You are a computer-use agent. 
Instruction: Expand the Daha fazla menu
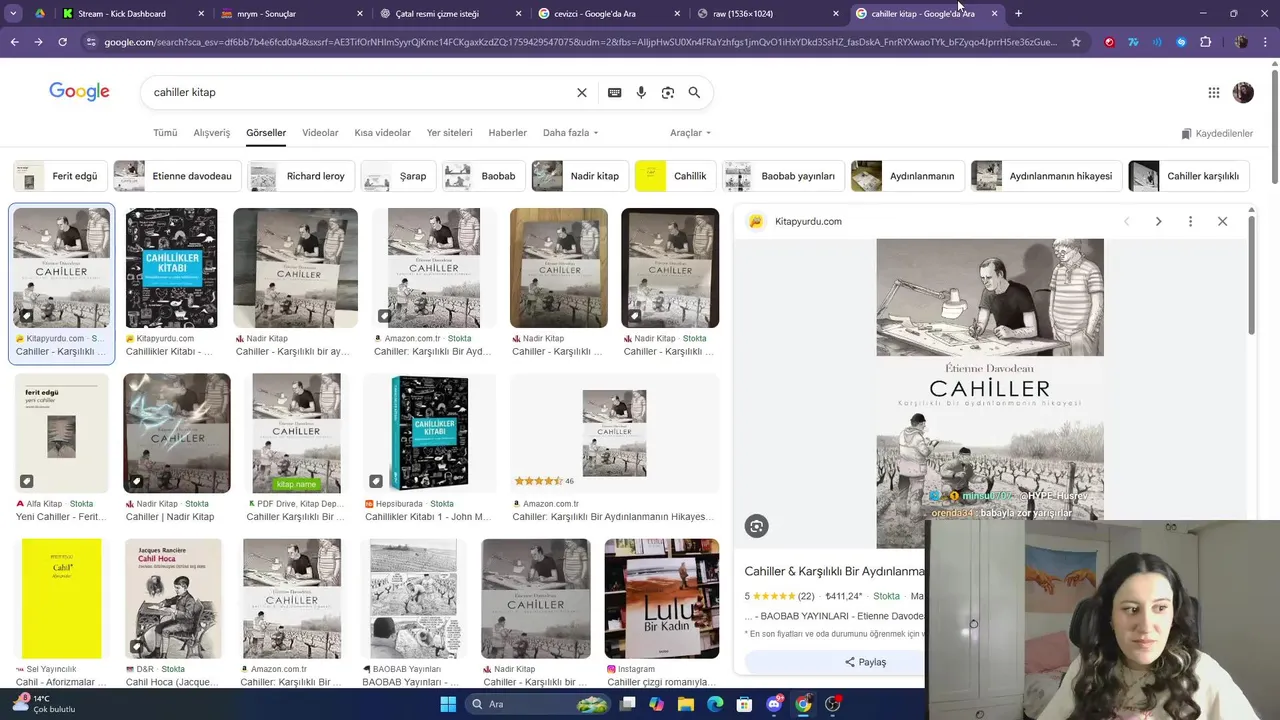570,132
